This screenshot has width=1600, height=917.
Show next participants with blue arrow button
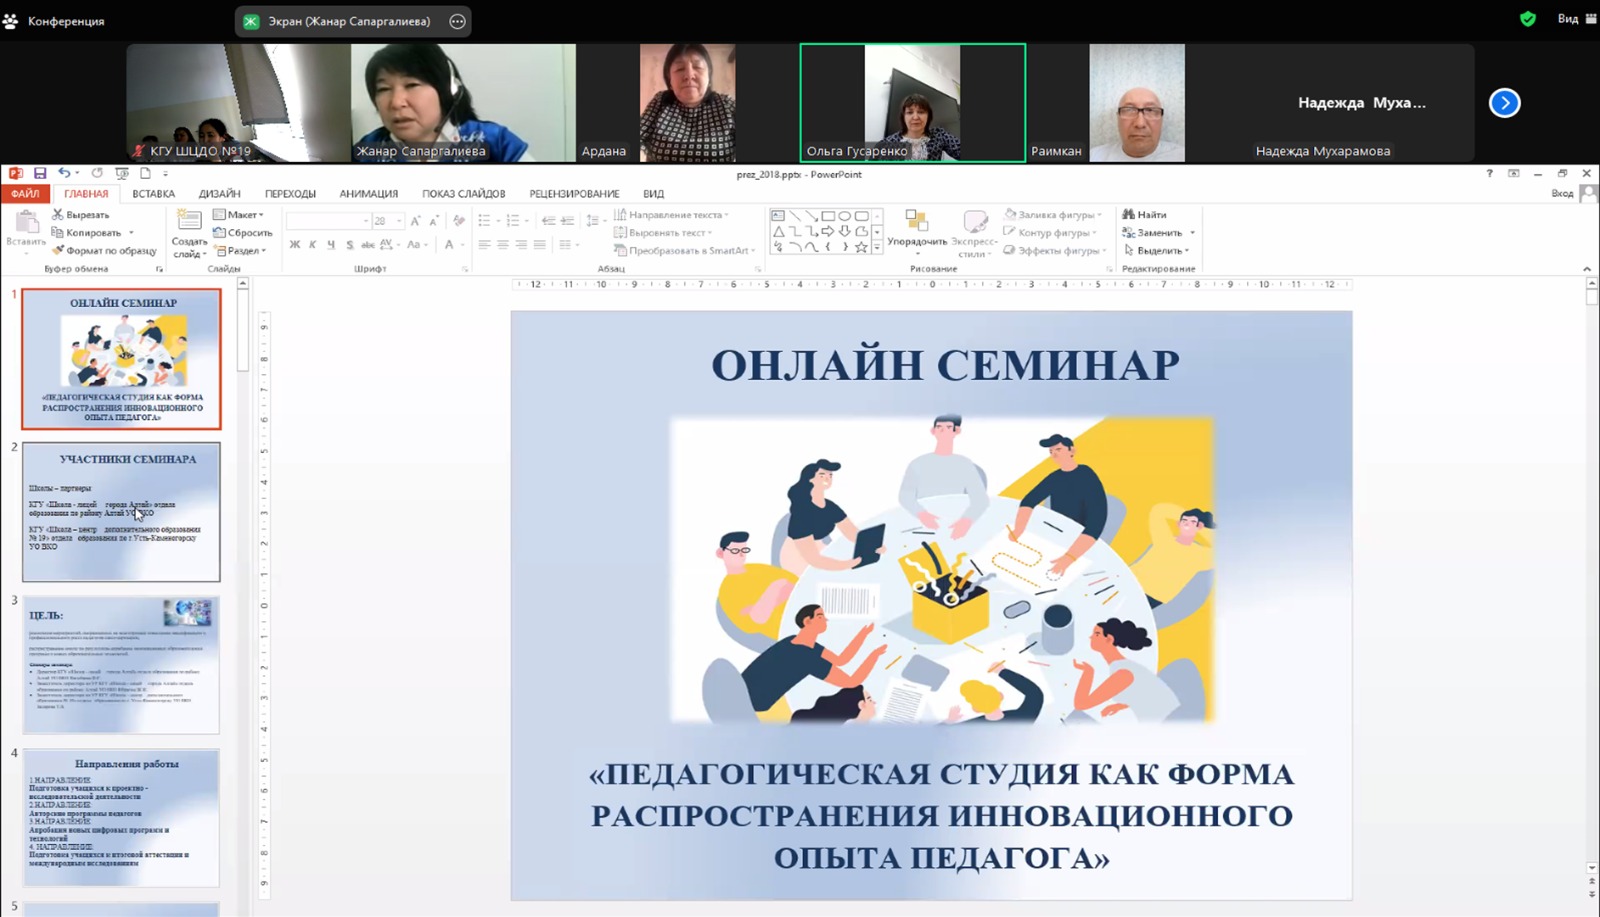click(x=1505, y=103)
